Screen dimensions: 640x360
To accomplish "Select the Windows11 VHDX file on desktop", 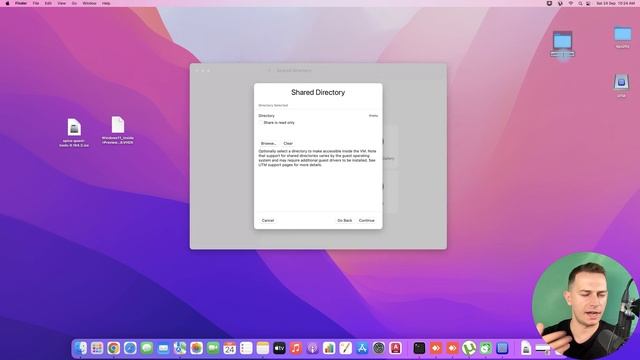I will [x=118, y=130].
